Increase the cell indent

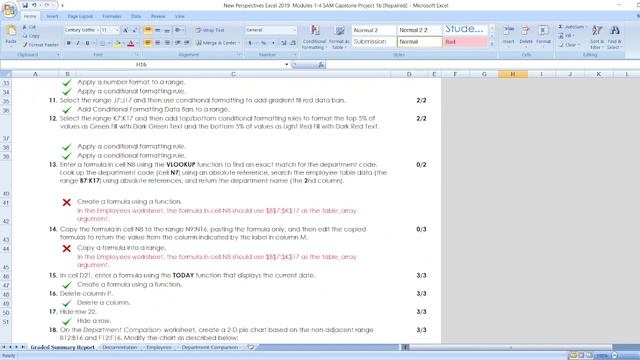(x=187, y=43)
